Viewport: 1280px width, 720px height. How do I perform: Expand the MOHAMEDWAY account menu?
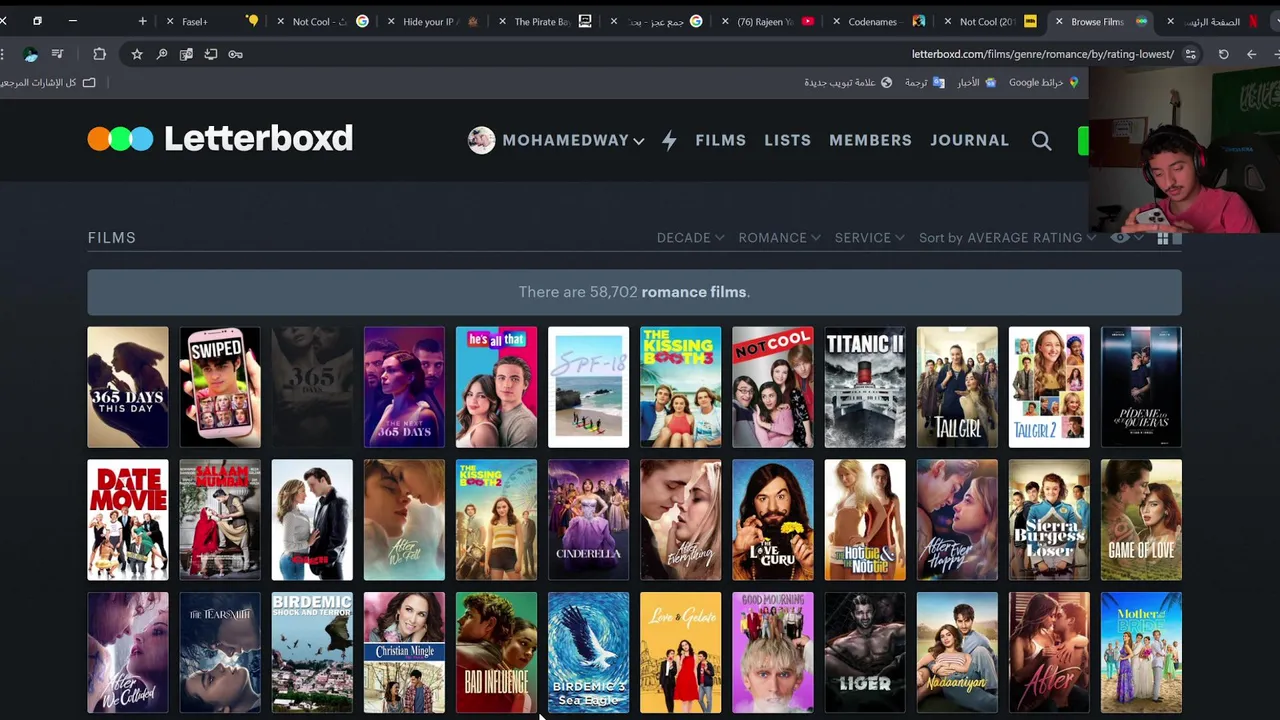click(573, 141)
